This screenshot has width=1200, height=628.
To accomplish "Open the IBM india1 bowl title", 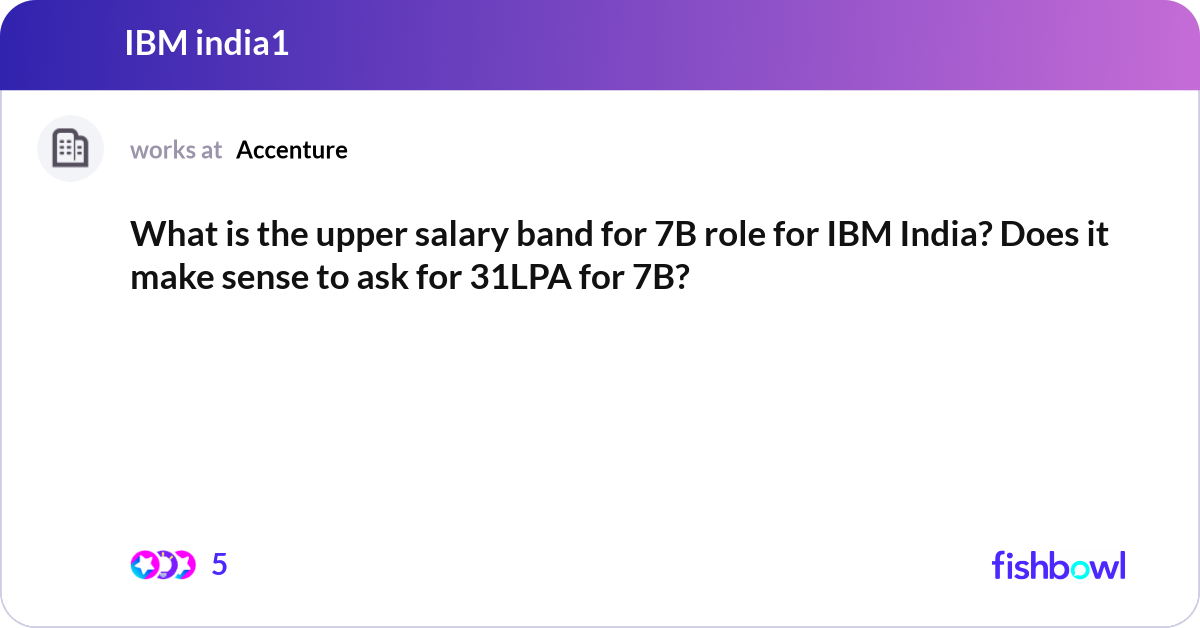I will (x=207, y=43).
